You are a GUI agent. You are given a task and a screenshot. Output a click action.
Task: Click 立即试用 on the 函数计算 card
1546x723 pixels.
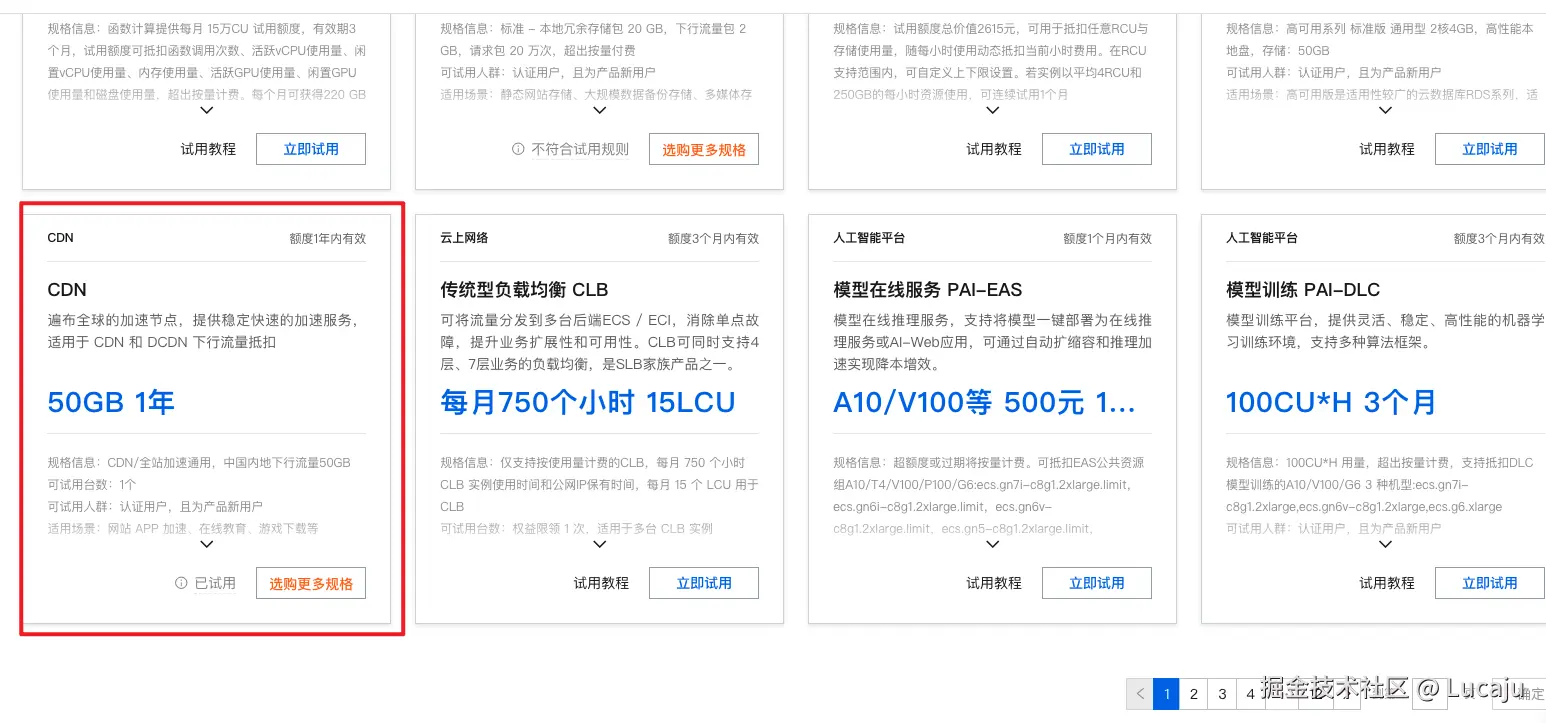(x=311, y=149)
